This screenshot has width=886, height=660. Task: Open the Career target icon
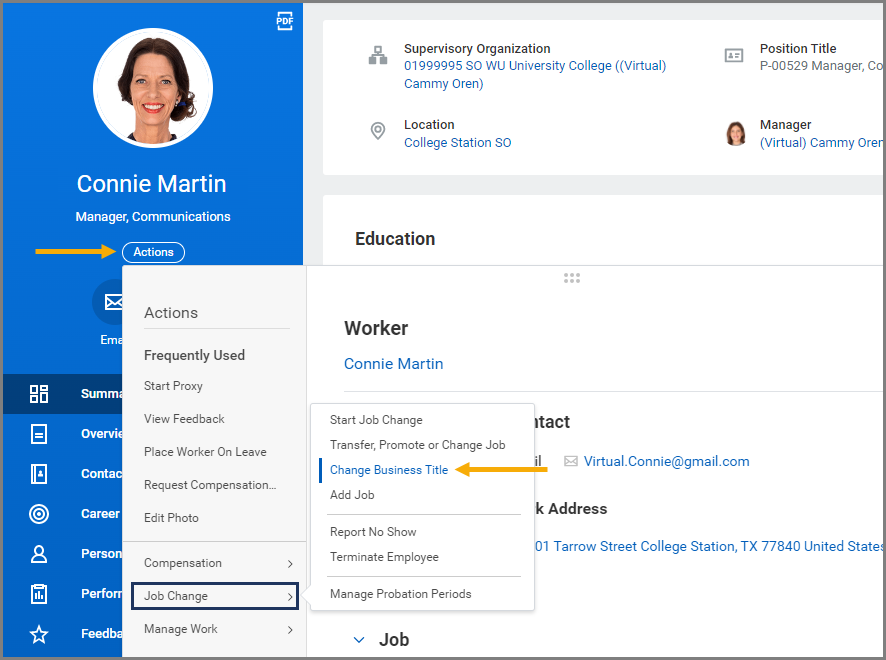(x=39, y=514)
